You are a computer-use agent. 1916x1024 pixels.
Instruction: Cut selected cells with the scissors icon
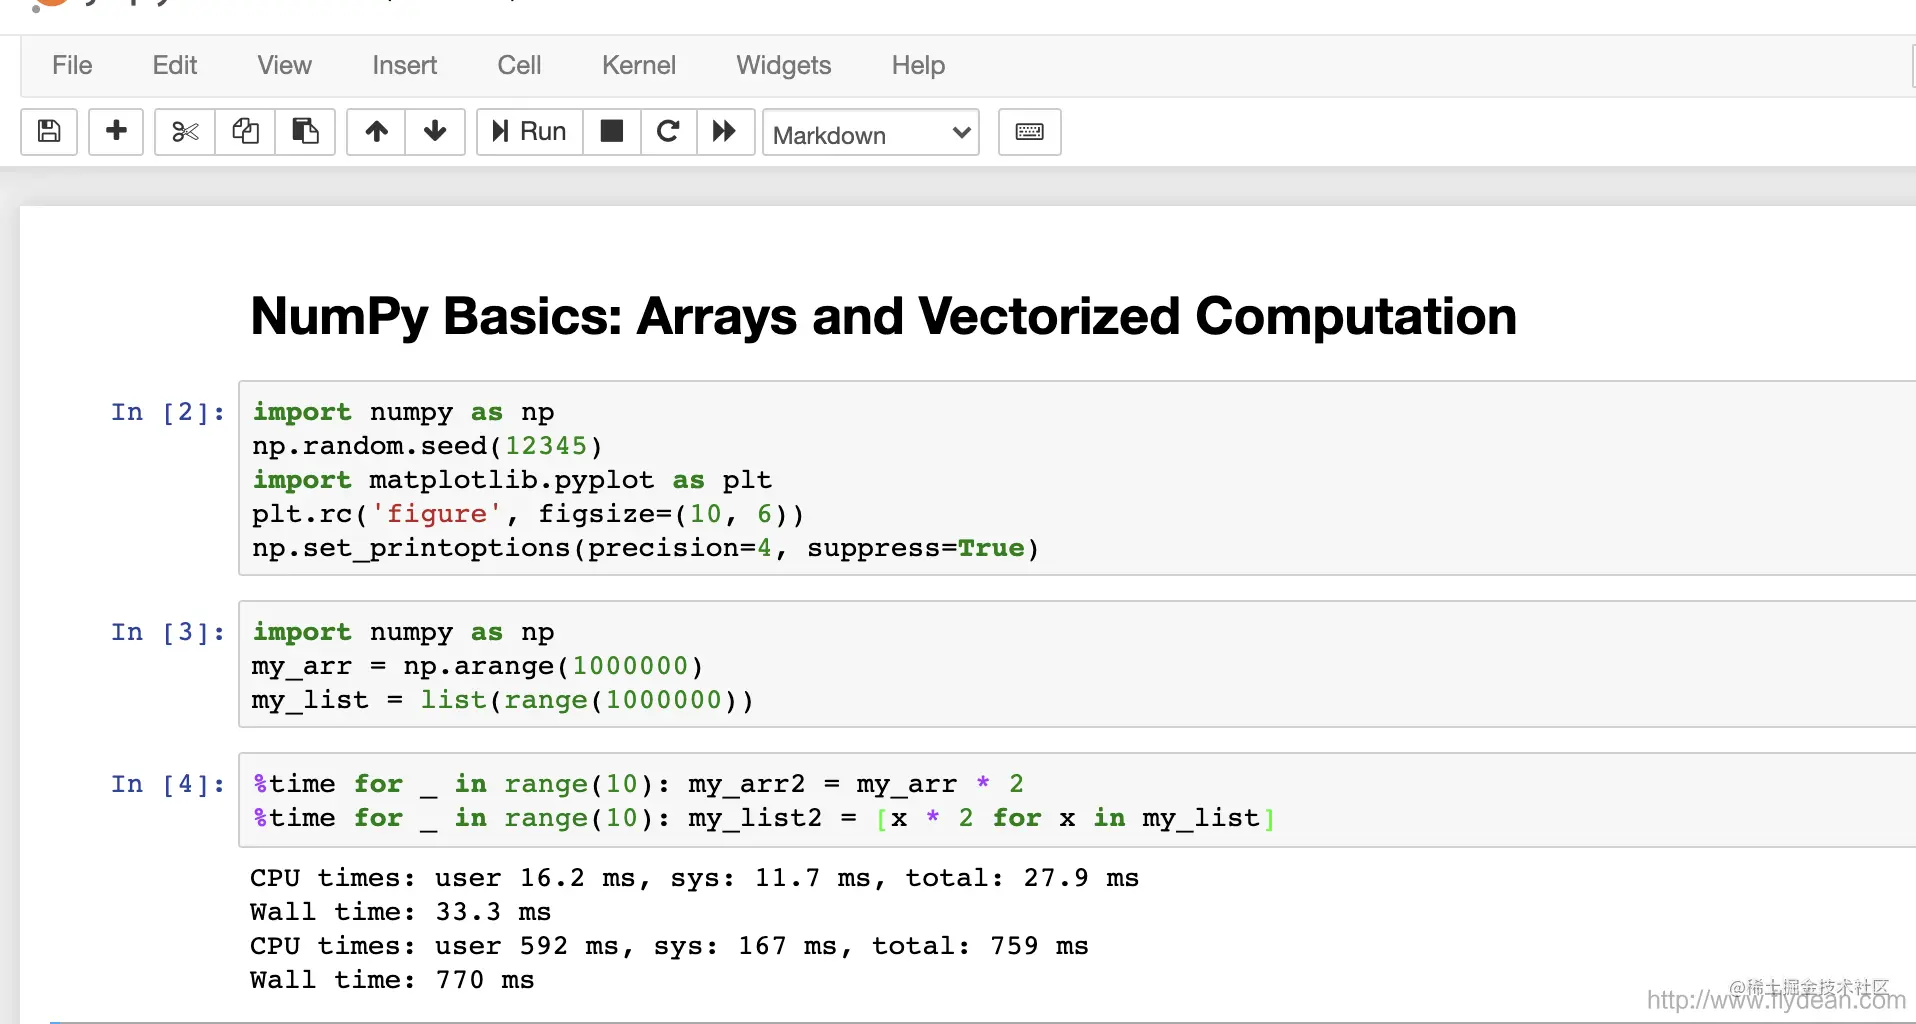185,132
